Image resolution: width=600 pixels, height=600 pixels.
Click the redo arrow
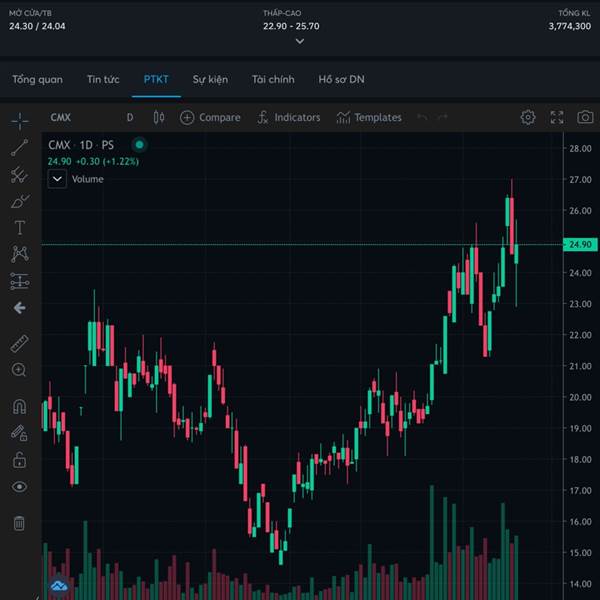(443, 117)
